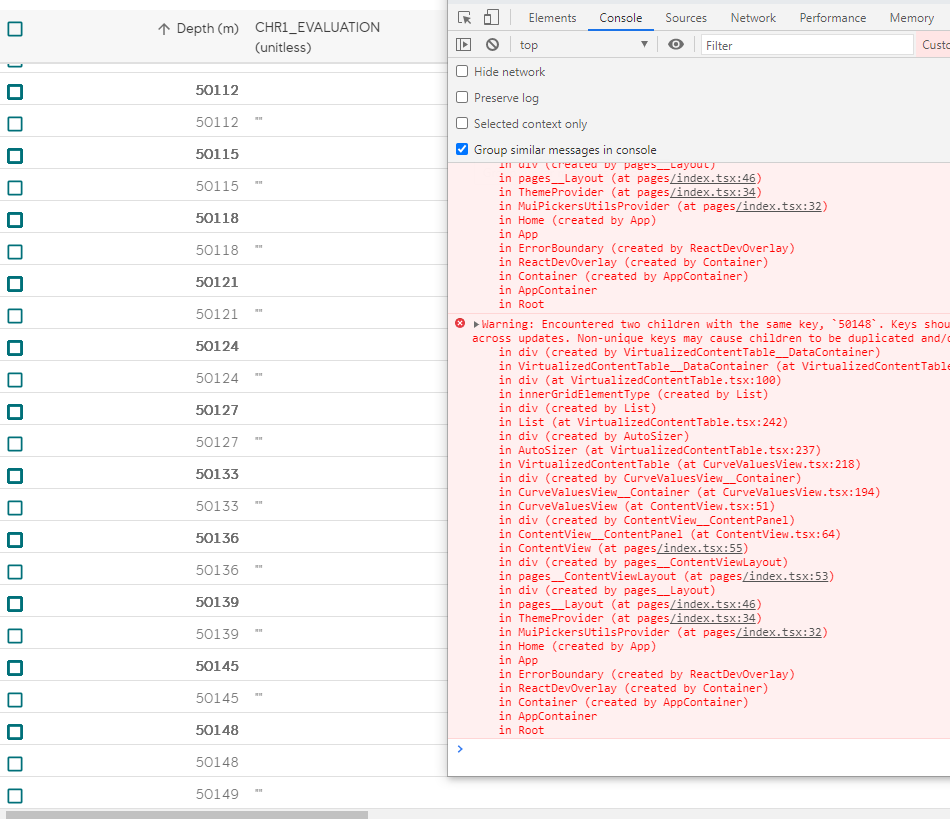Screen dimensions: 950x819
Task: Uncheck Group similar messages in console
Action: tap(462, 151)
